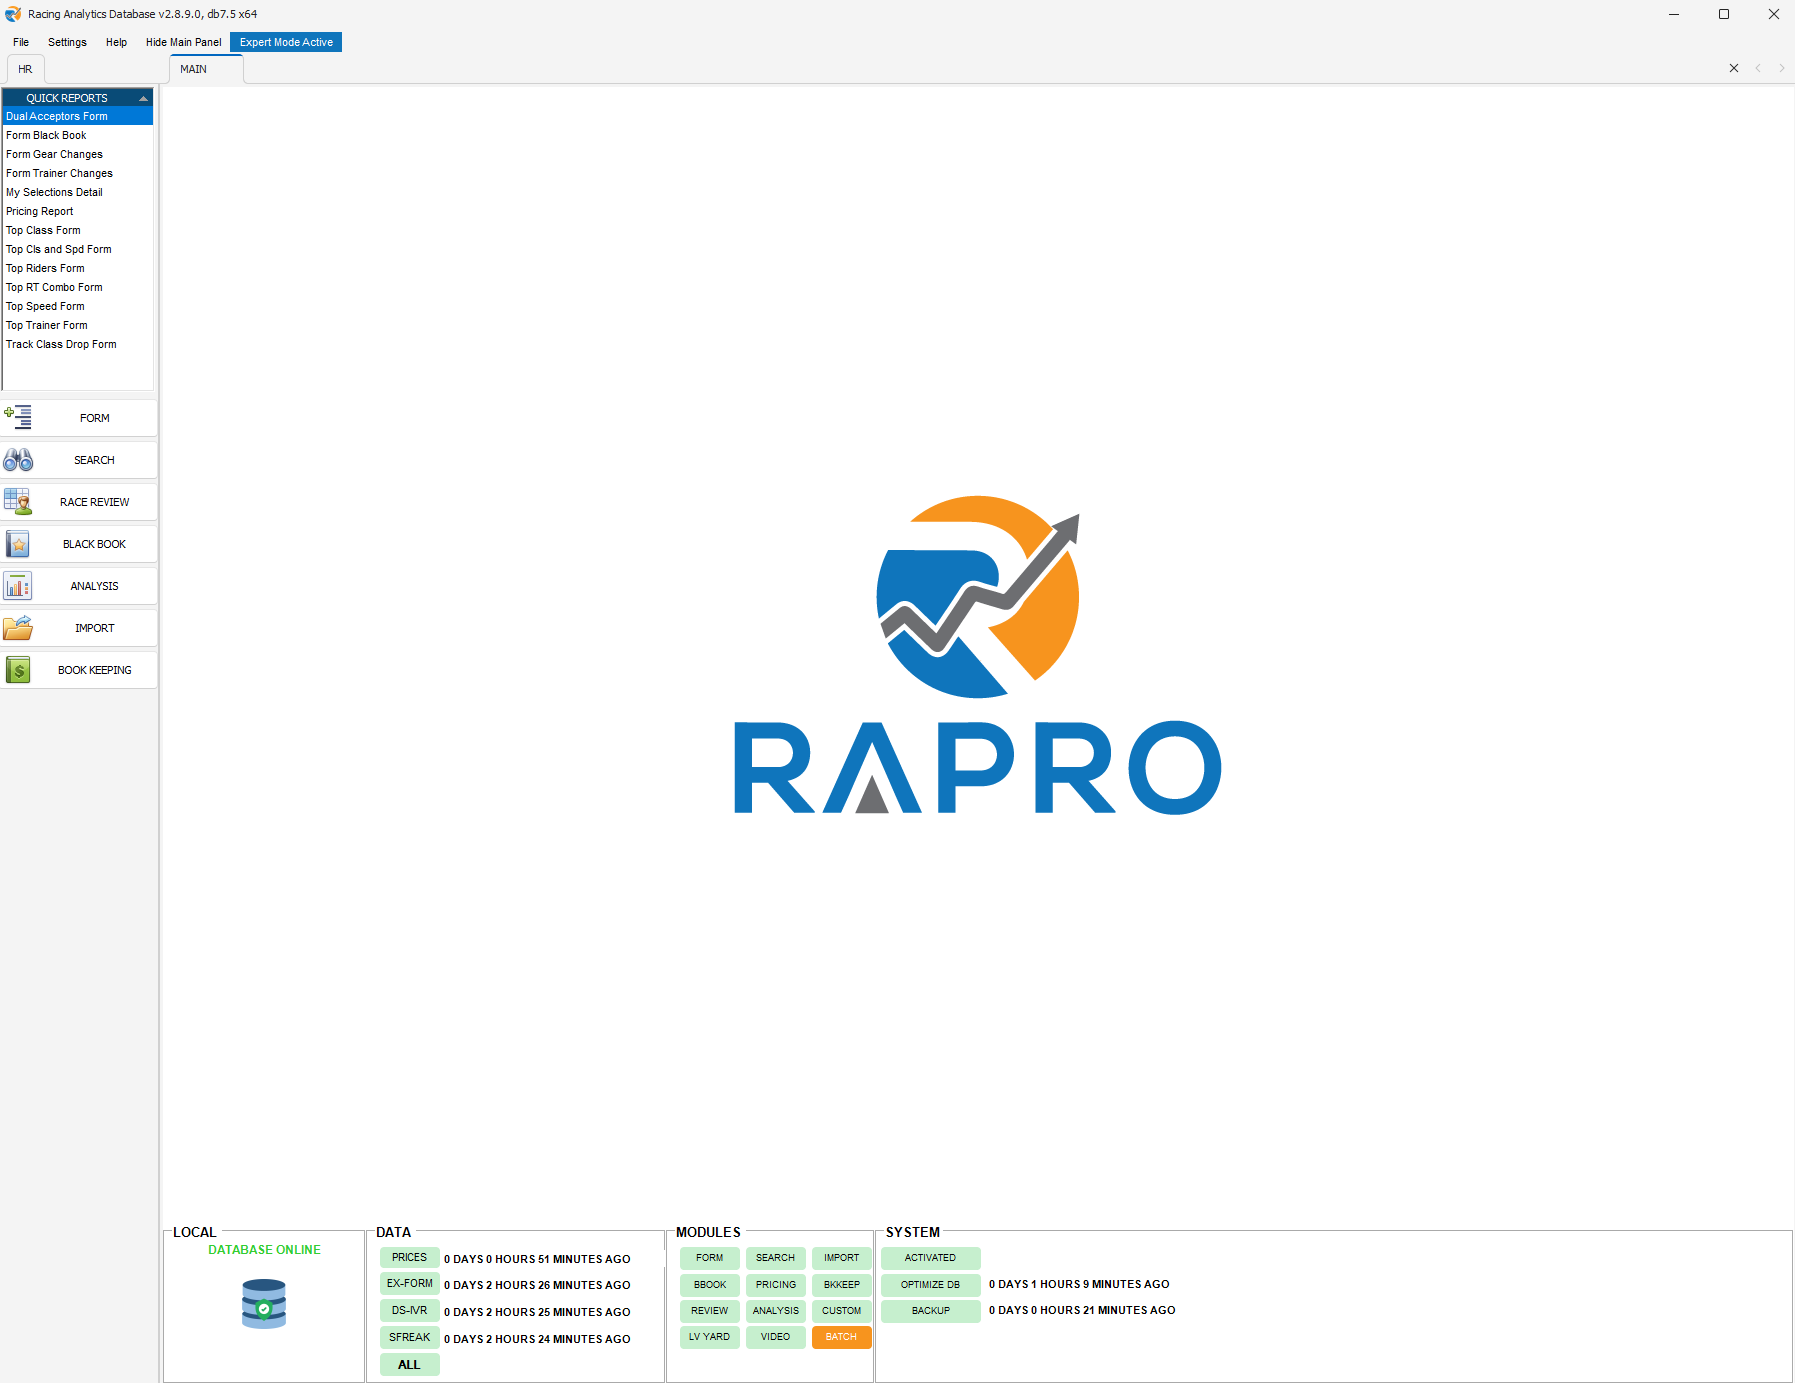The height and width of the screenshot is (1383, 1795).
Task: Click the ANALYSIS chart icon
Action: tap(18, 586)
